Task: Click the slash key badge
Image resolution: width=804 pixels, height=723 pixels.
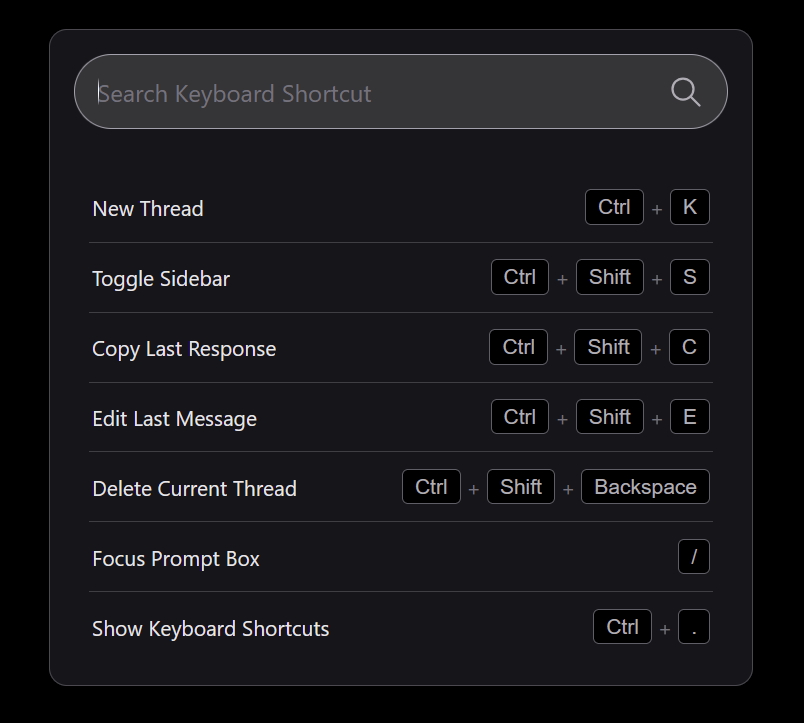Action: click(693, 557)
